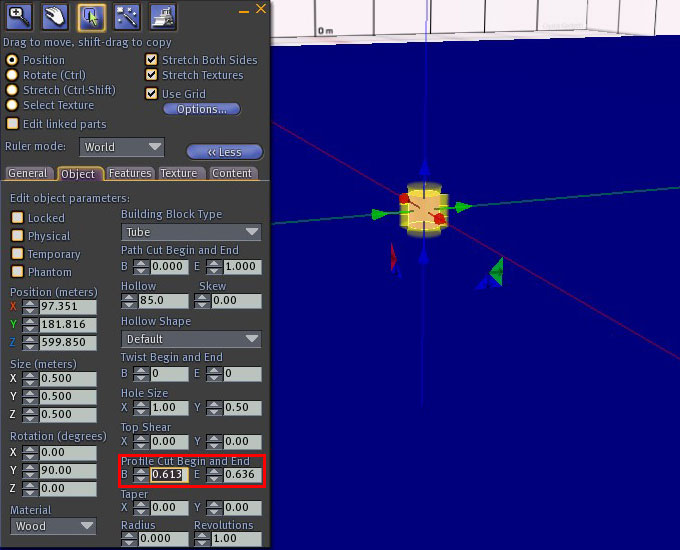Image resolution: width=680 pixels, height=550 pixels.
Task: Open the Material Wood dropdown
Action: pos(53,526)
